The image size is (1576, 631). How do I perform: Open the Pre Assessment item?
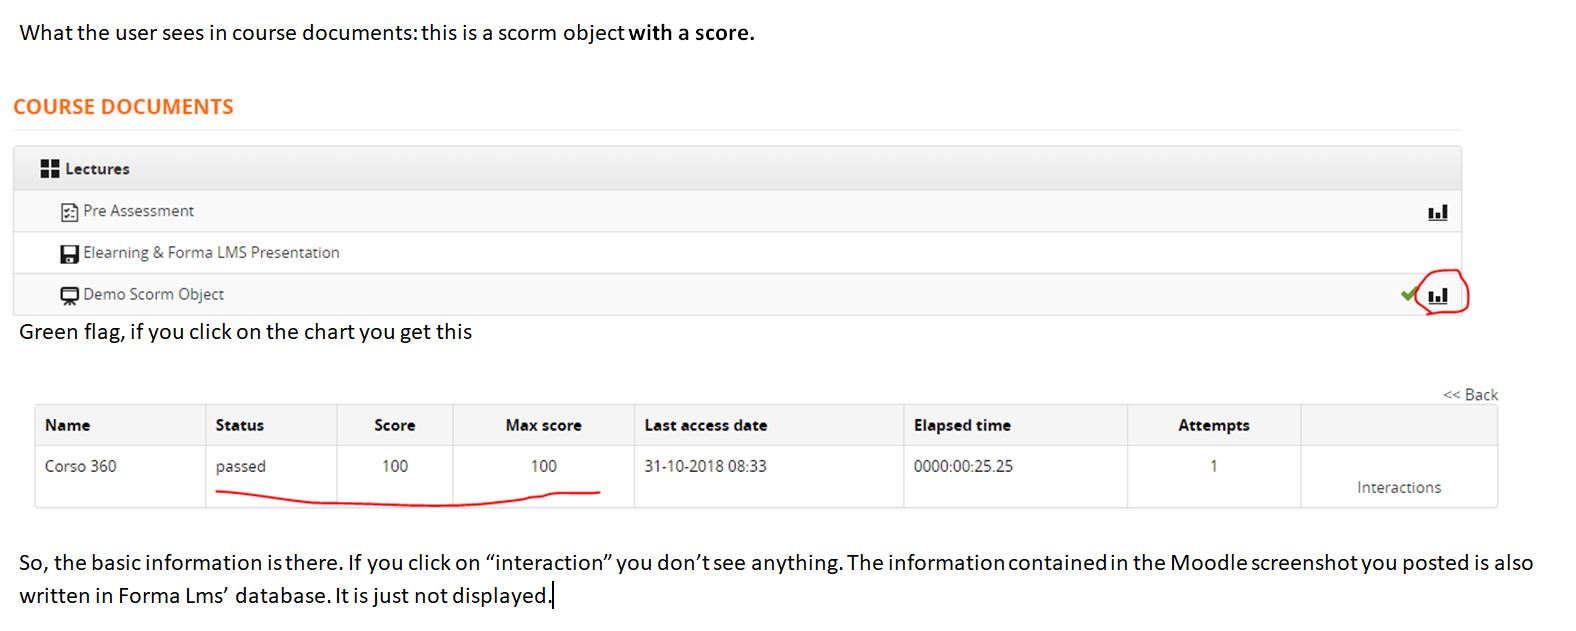(x=138, y=211)
